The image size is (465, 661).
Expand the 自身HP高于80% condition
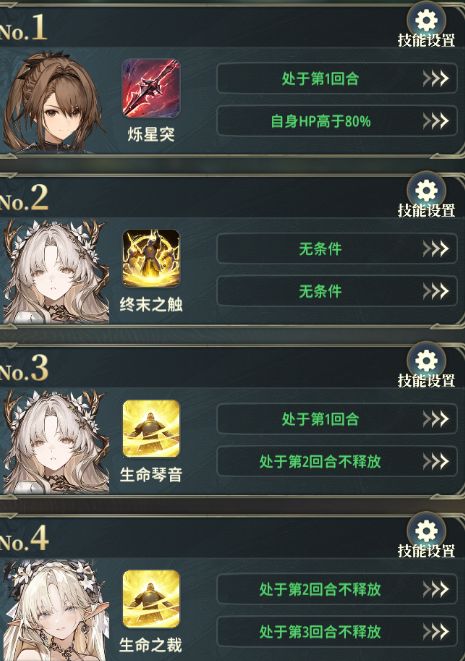point(337,121)
